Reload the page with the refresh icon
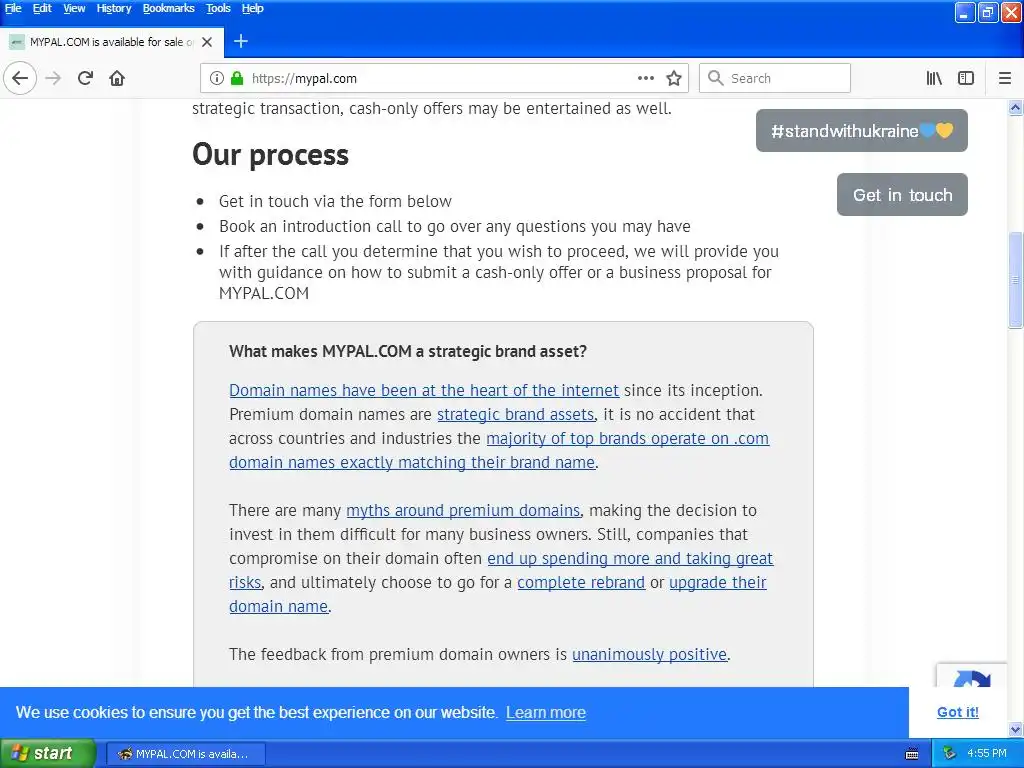Screen dimensions: 1024x768 pos(85,78)
